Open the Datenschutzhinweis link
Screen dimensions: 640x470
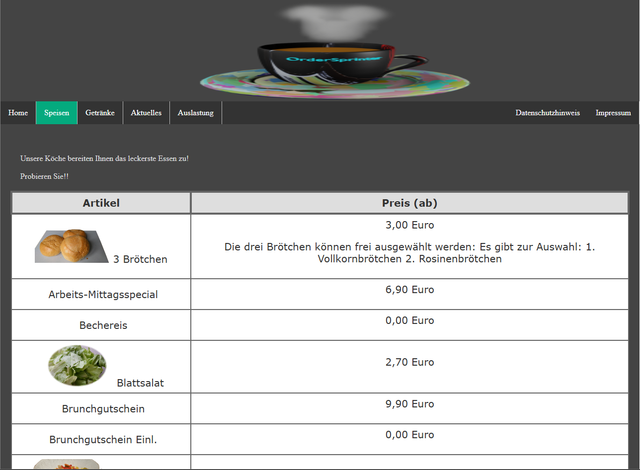click(547, 113)
